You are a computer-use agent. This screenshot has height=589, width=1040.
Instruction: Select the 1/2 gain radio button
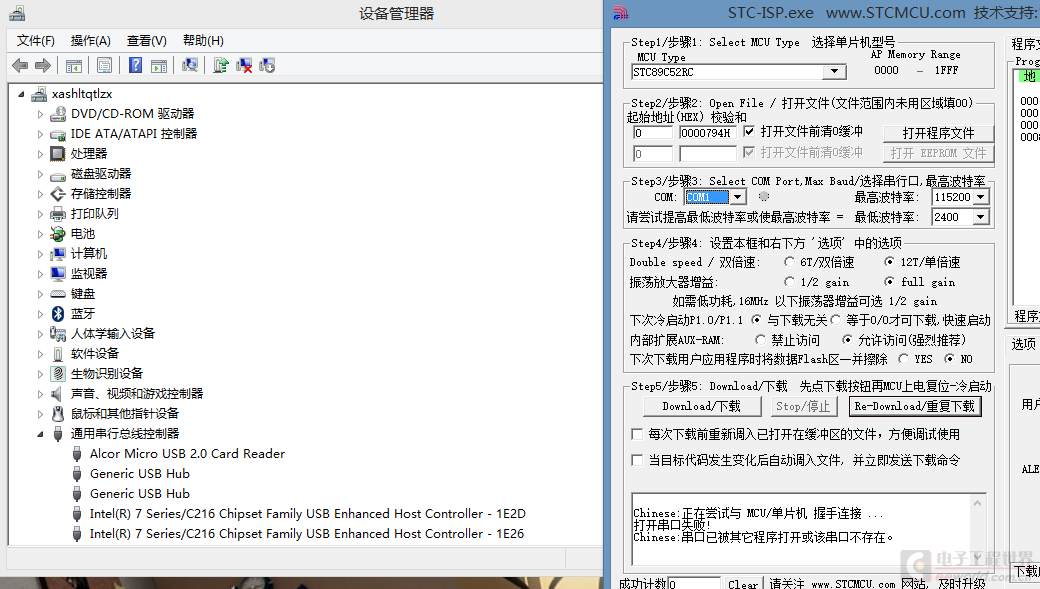click(x=789, y=281)
